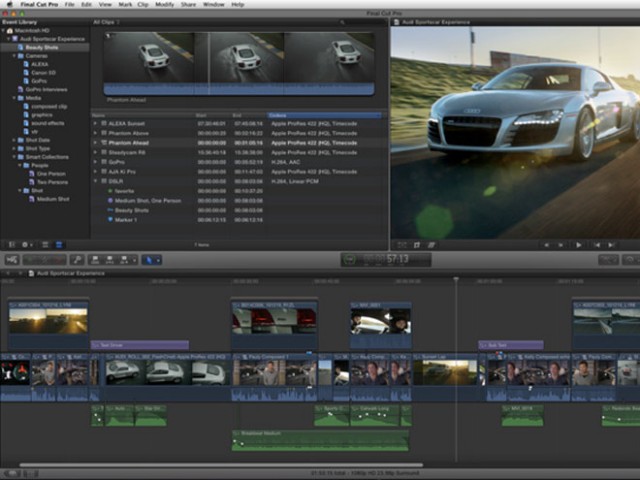This screenshot has width=640, height=480.
Task: Collapse the Smart Collections folder
Action: pos(14,157)
